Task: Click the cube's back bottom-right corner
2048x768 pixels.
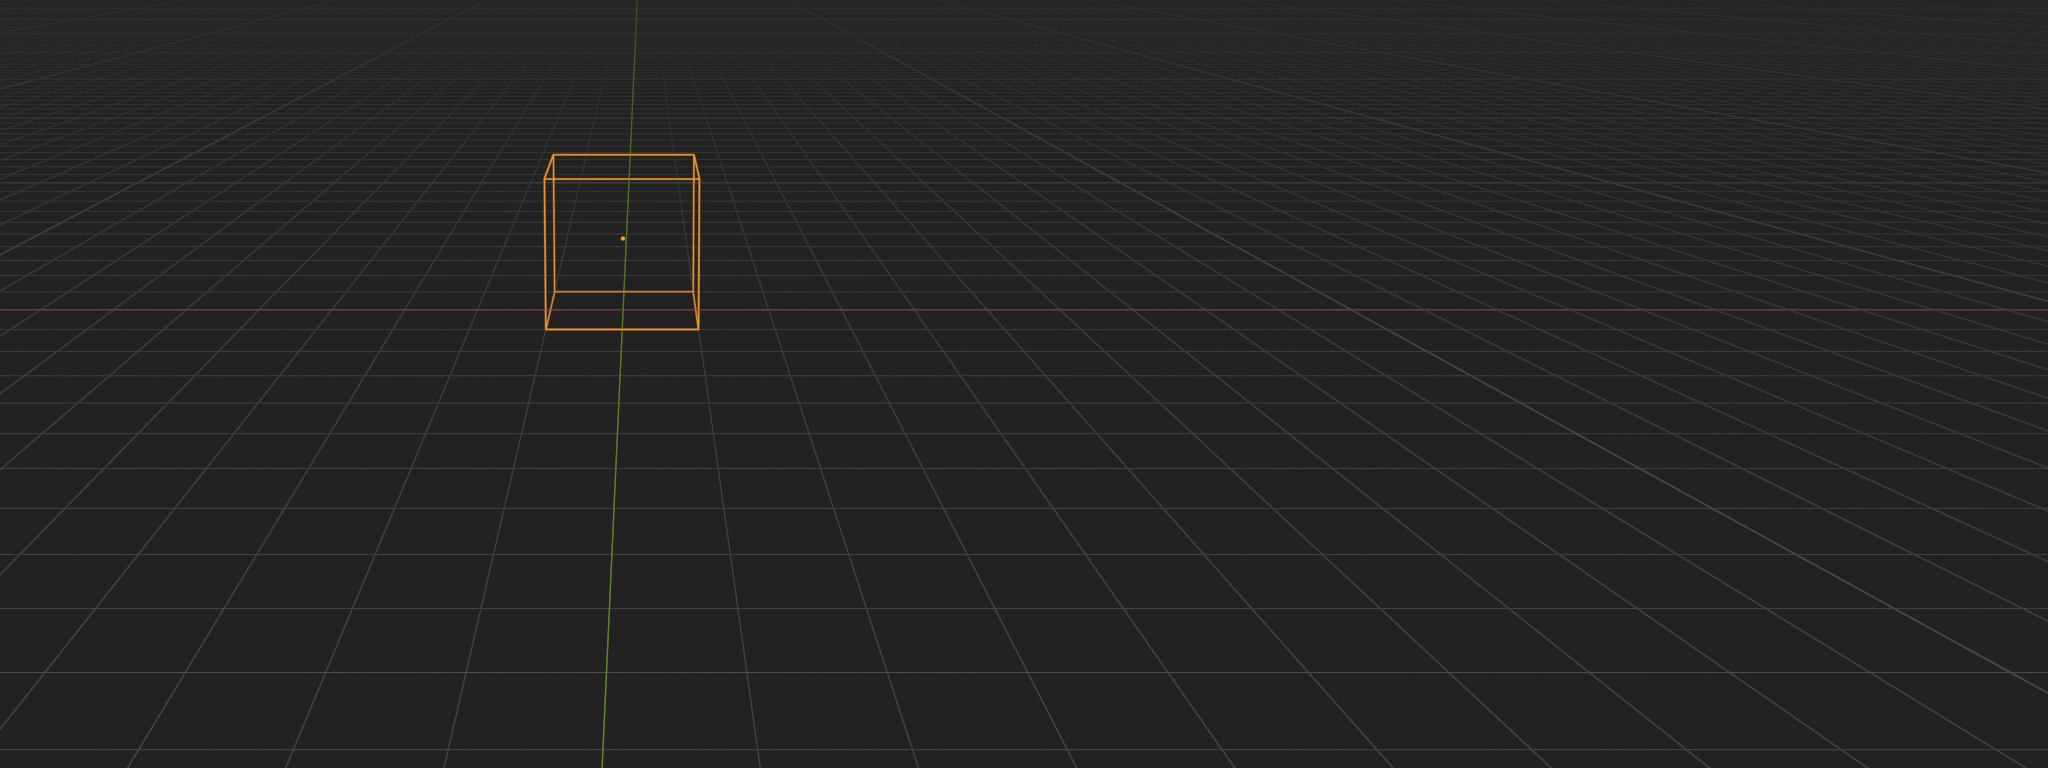Action: pyautogui.click(x=693, y=292)
